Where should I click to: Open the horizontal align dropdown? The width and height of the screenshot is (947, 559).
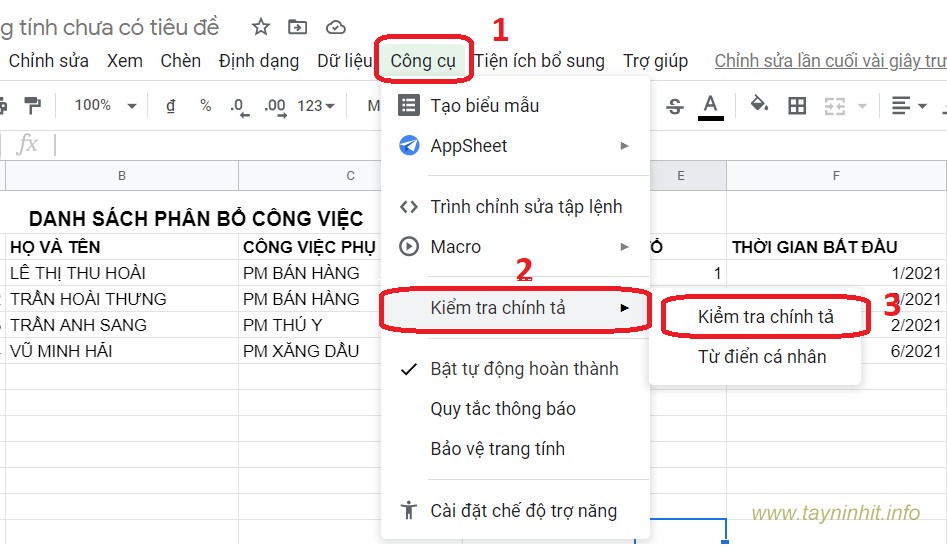click(908, 106)
